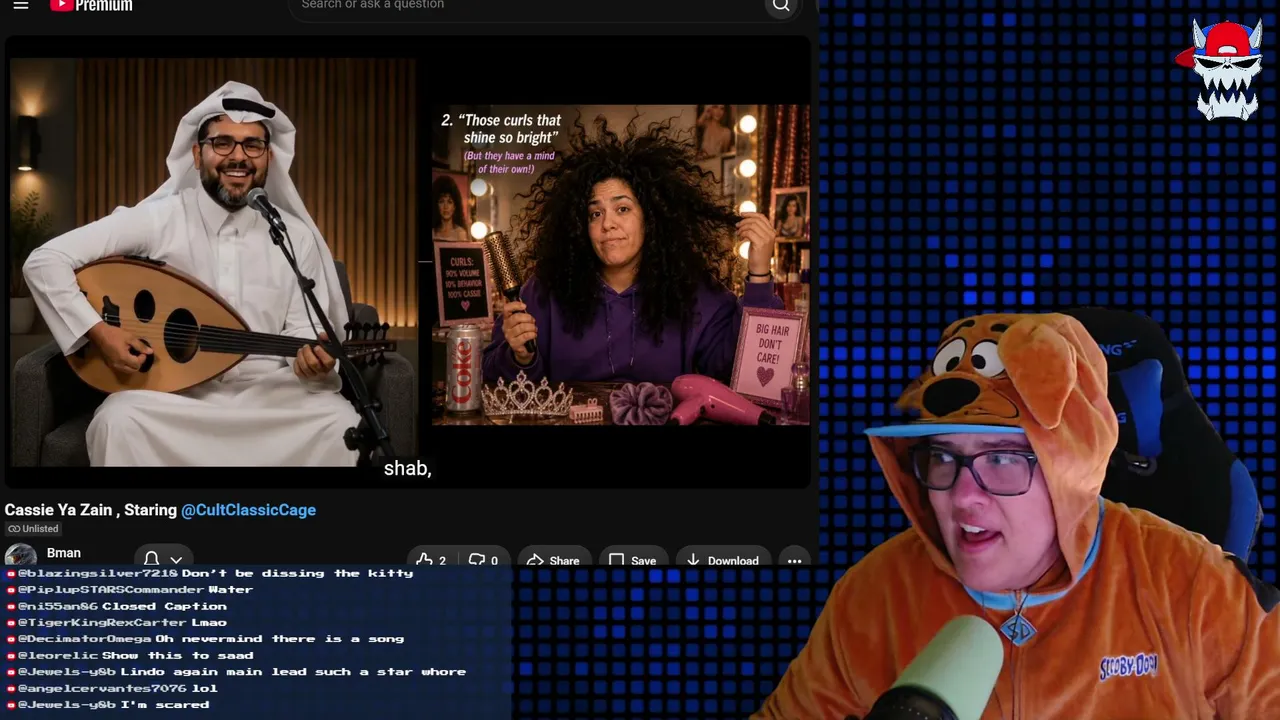
Task: Click @PiplupSTARSCommander's 'Water' chat message
Action: [x=130, y=589]
